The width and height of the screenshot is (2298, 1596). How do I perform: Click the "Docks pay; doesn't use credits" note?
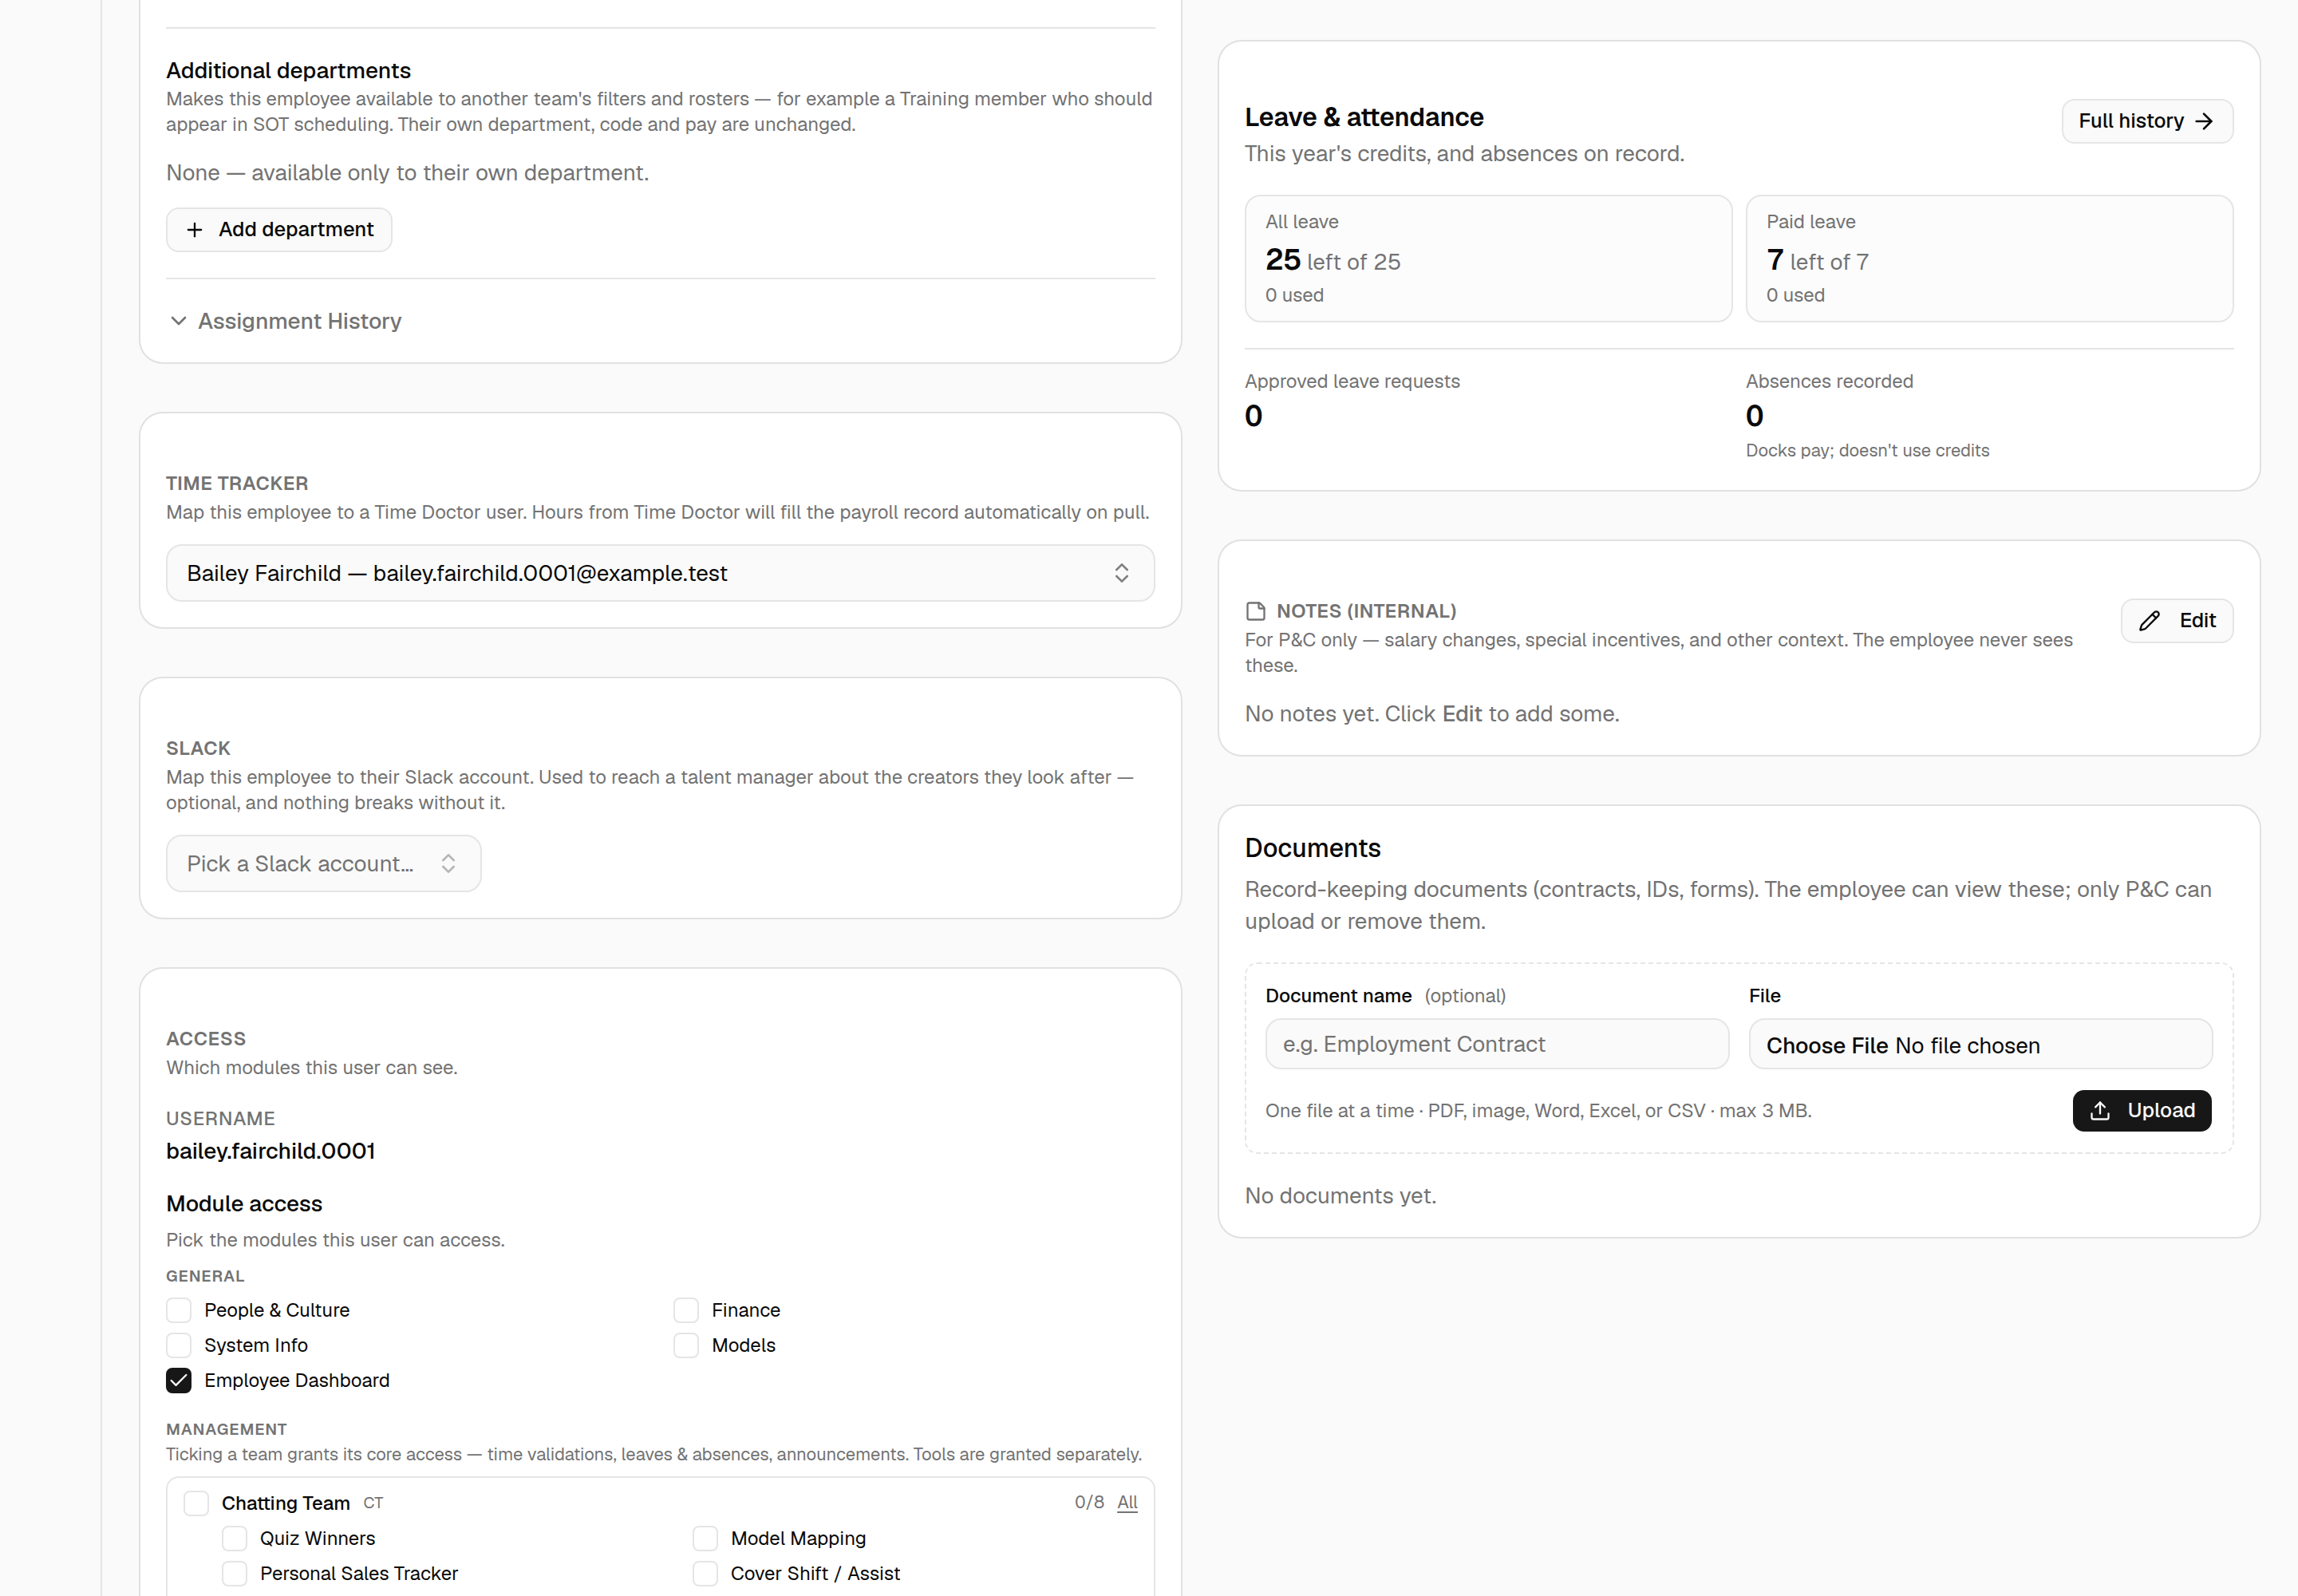pos(1867,451)
